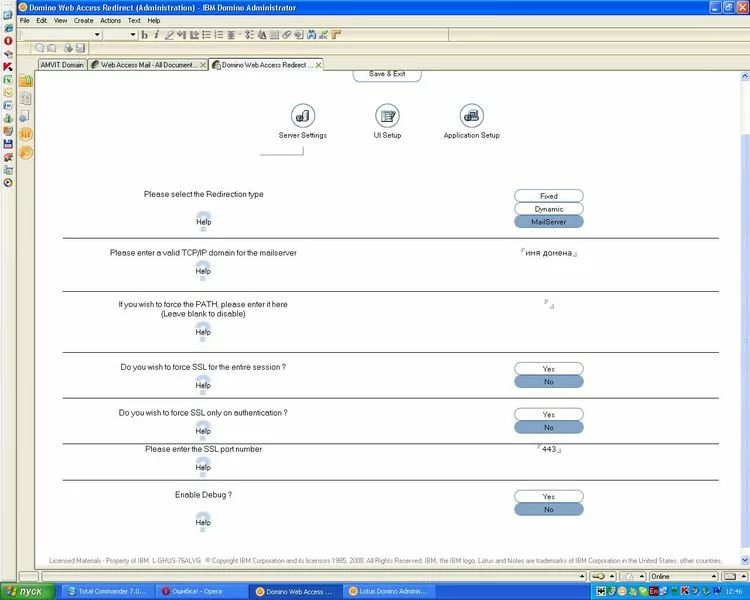Click the Save & Exit button
Viewport: 750px width, 600px height.
pyautogui.click(x=387, y=75)
